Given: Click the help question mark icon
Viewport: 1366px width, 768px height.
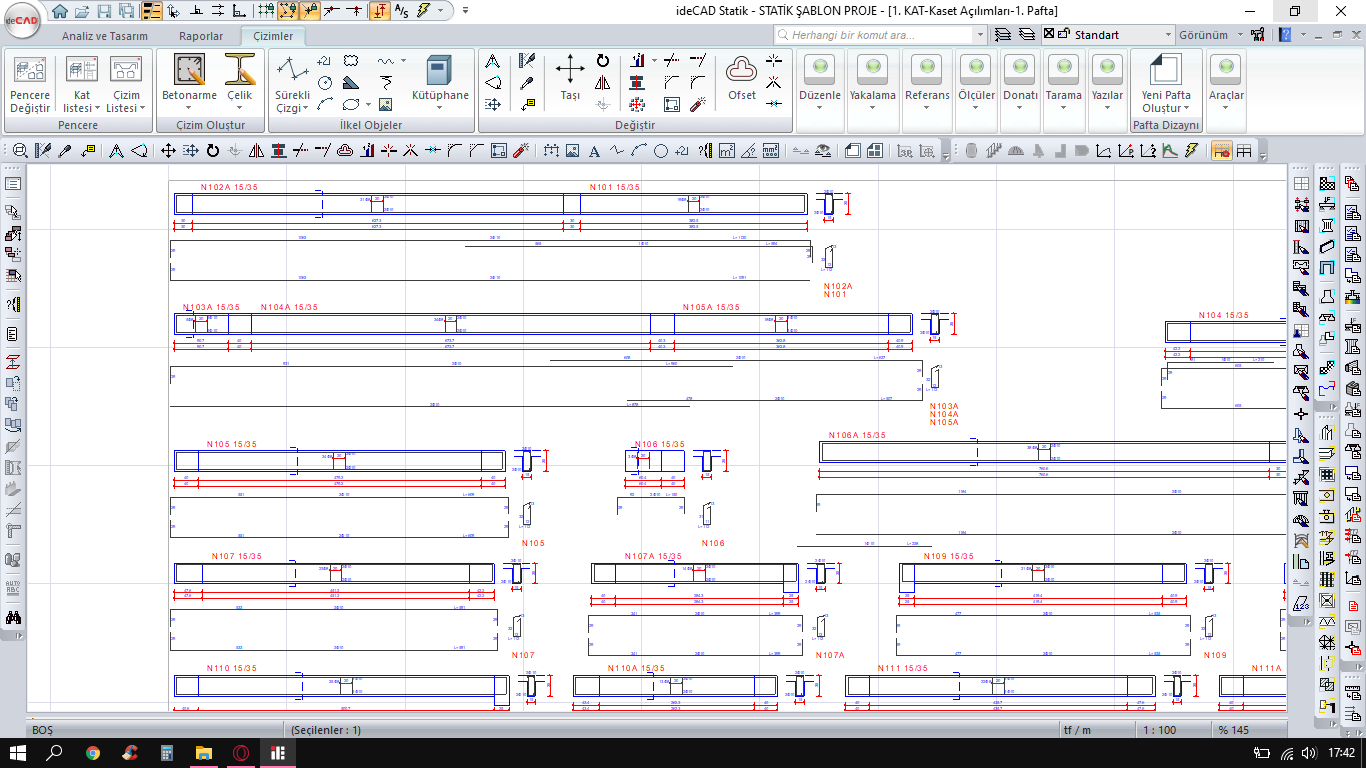Looking at the screenshot, I should [x=1286, y=35].
